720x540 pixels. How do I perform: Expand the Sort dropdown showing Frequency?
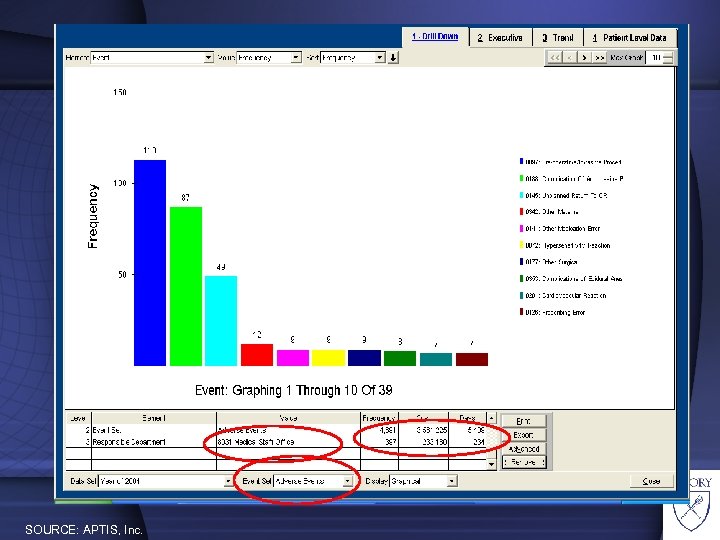click(380, 57)
